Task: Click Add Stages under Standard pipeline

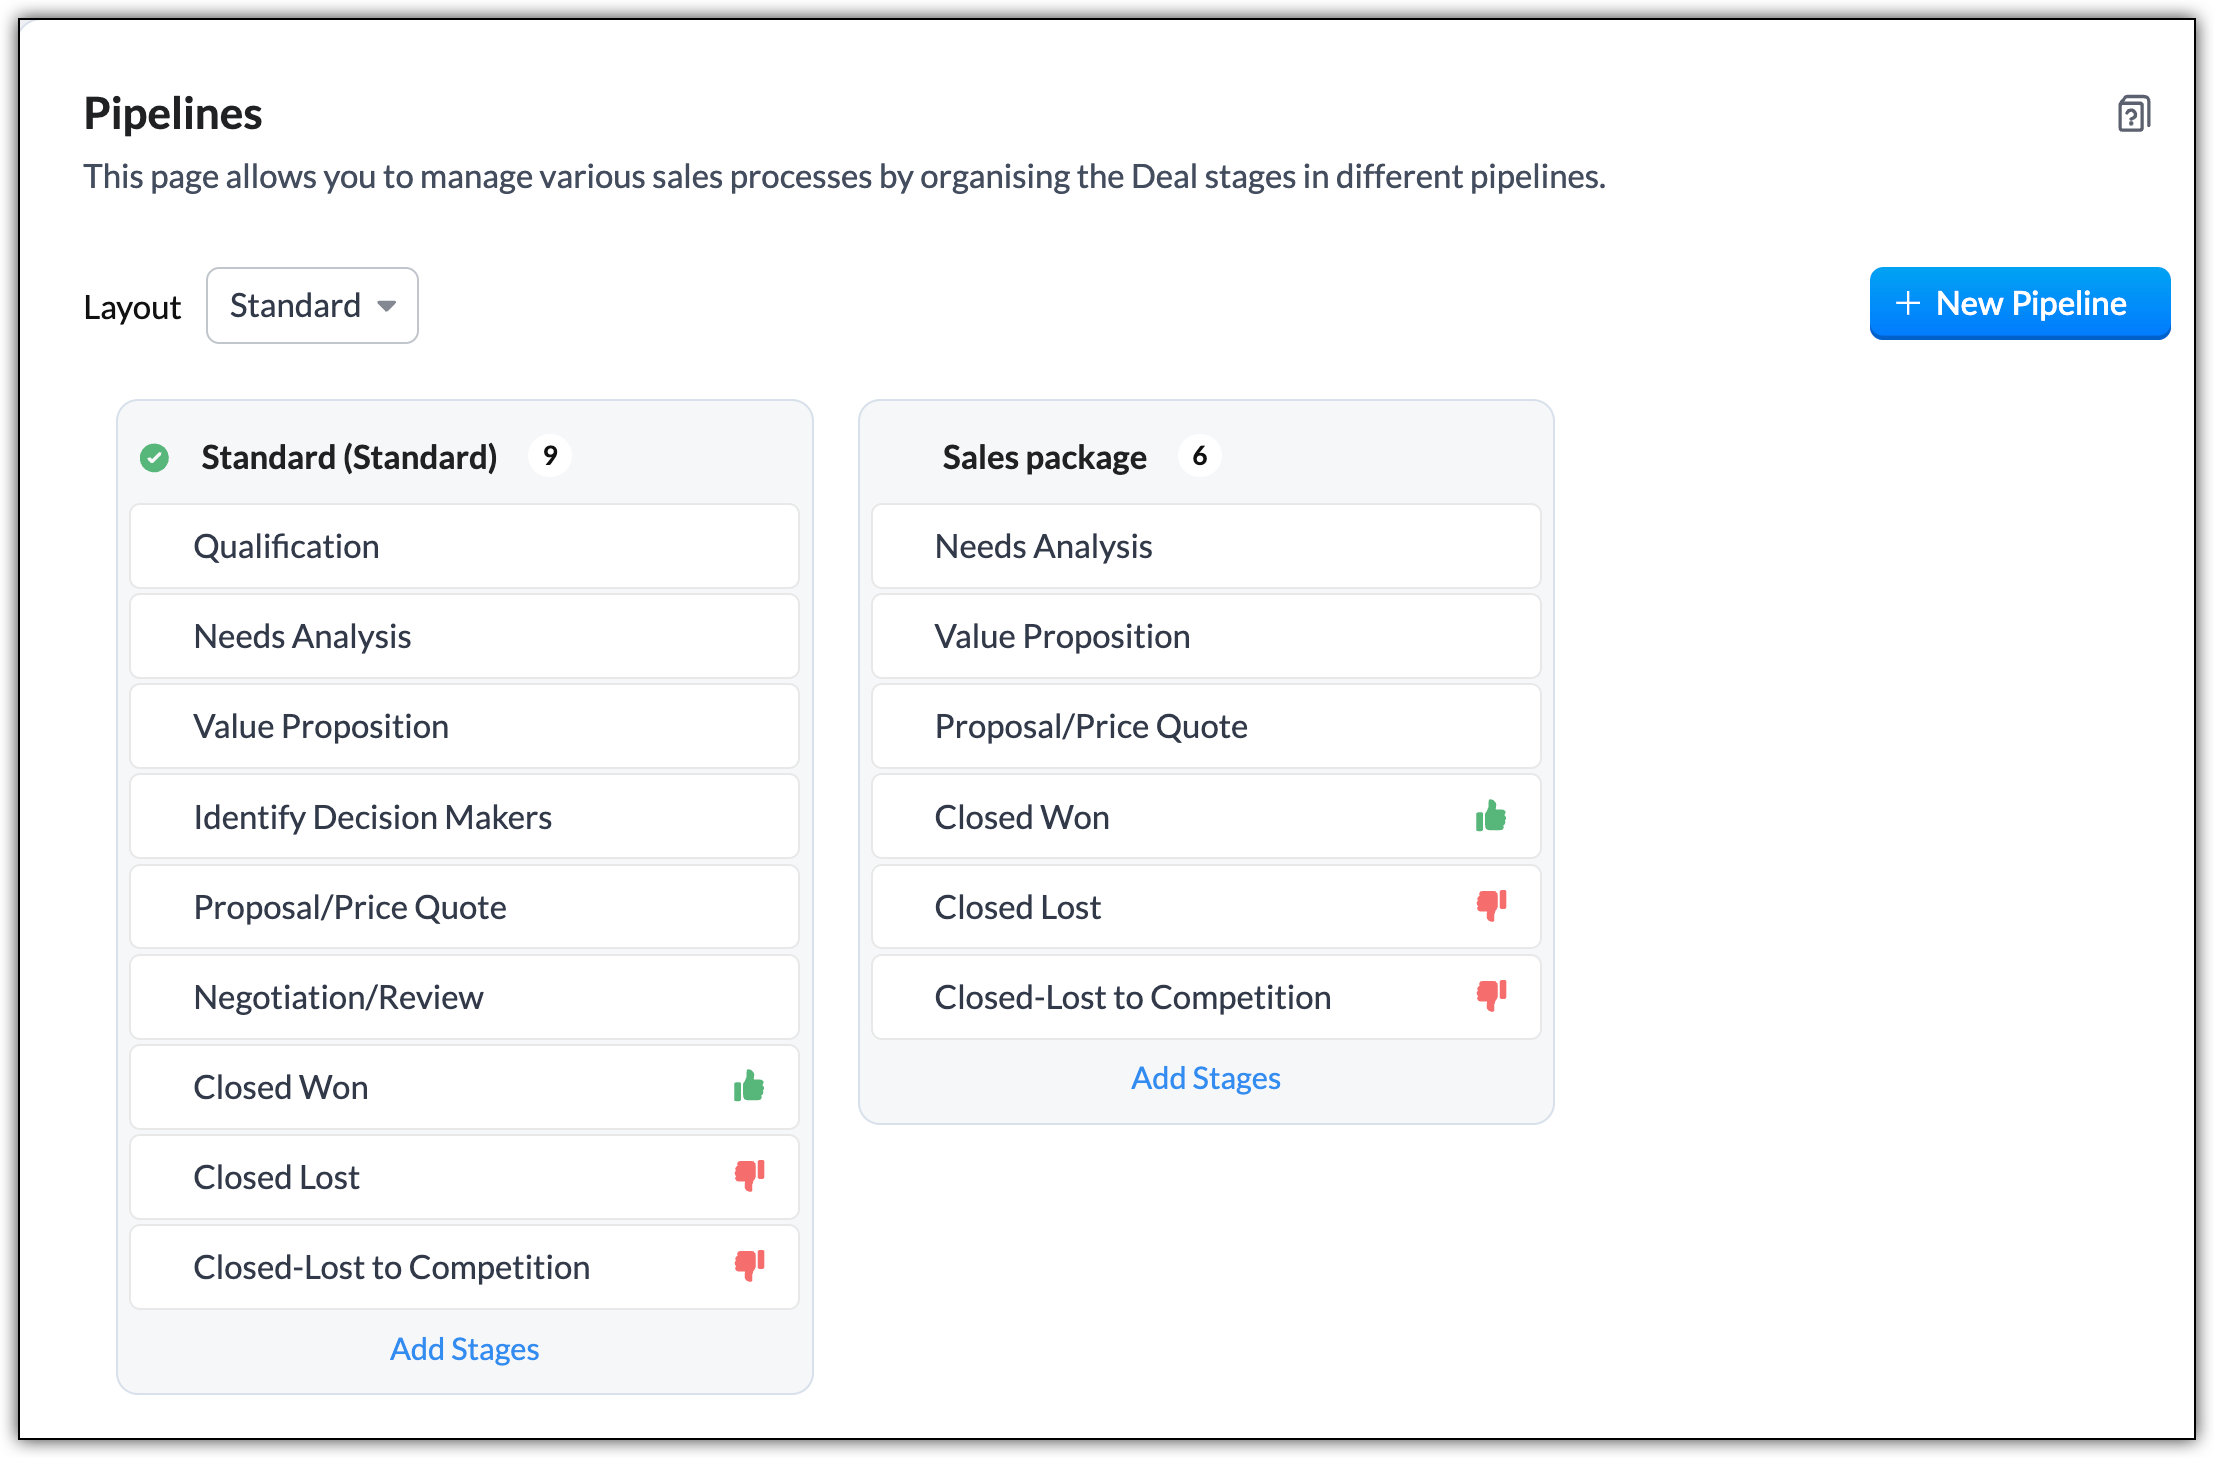Action: tap(464, 1349)
